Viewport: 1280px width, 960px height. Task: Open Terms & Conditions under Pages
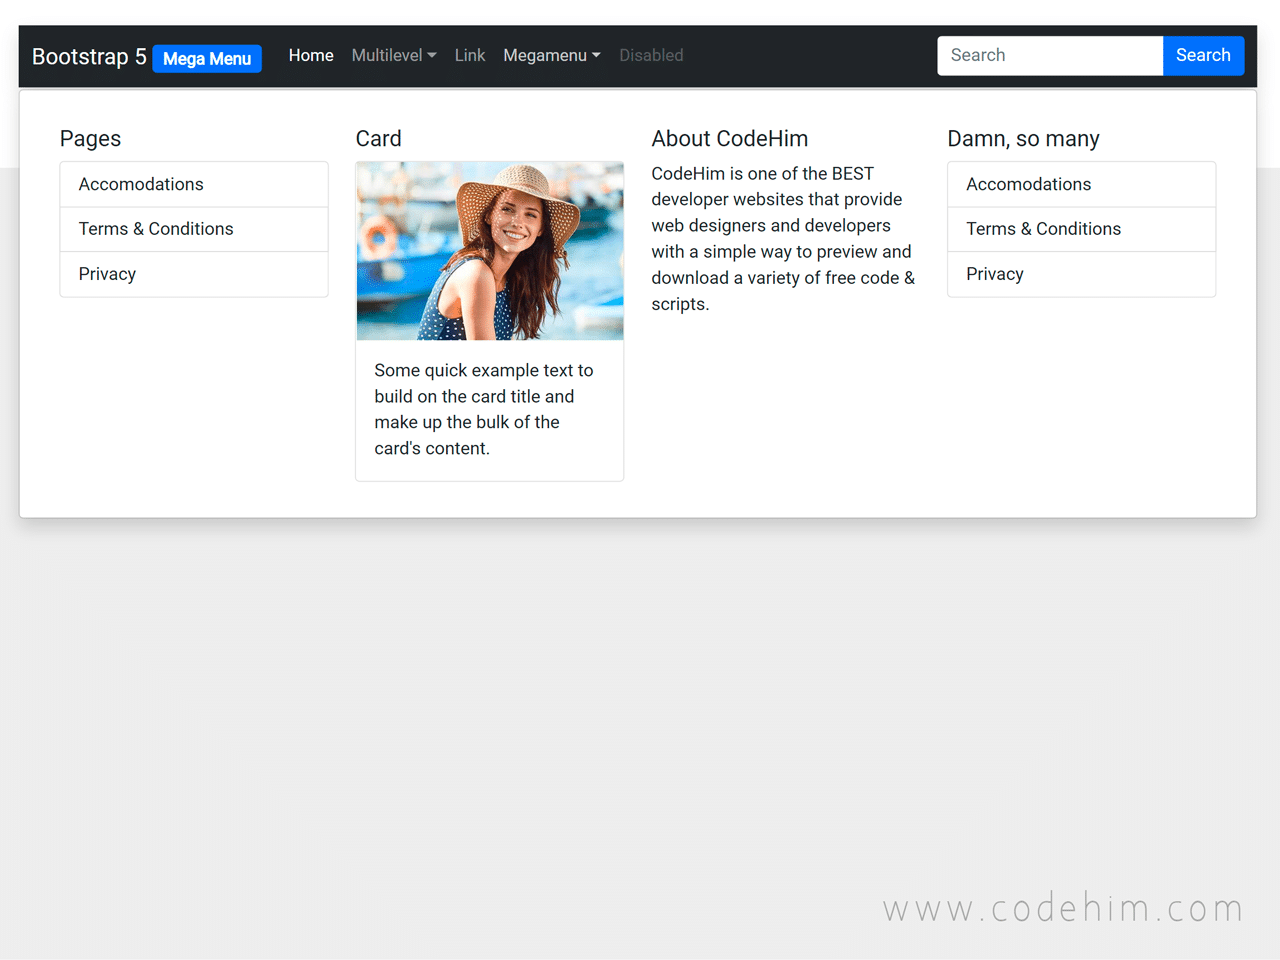(156, 229)
